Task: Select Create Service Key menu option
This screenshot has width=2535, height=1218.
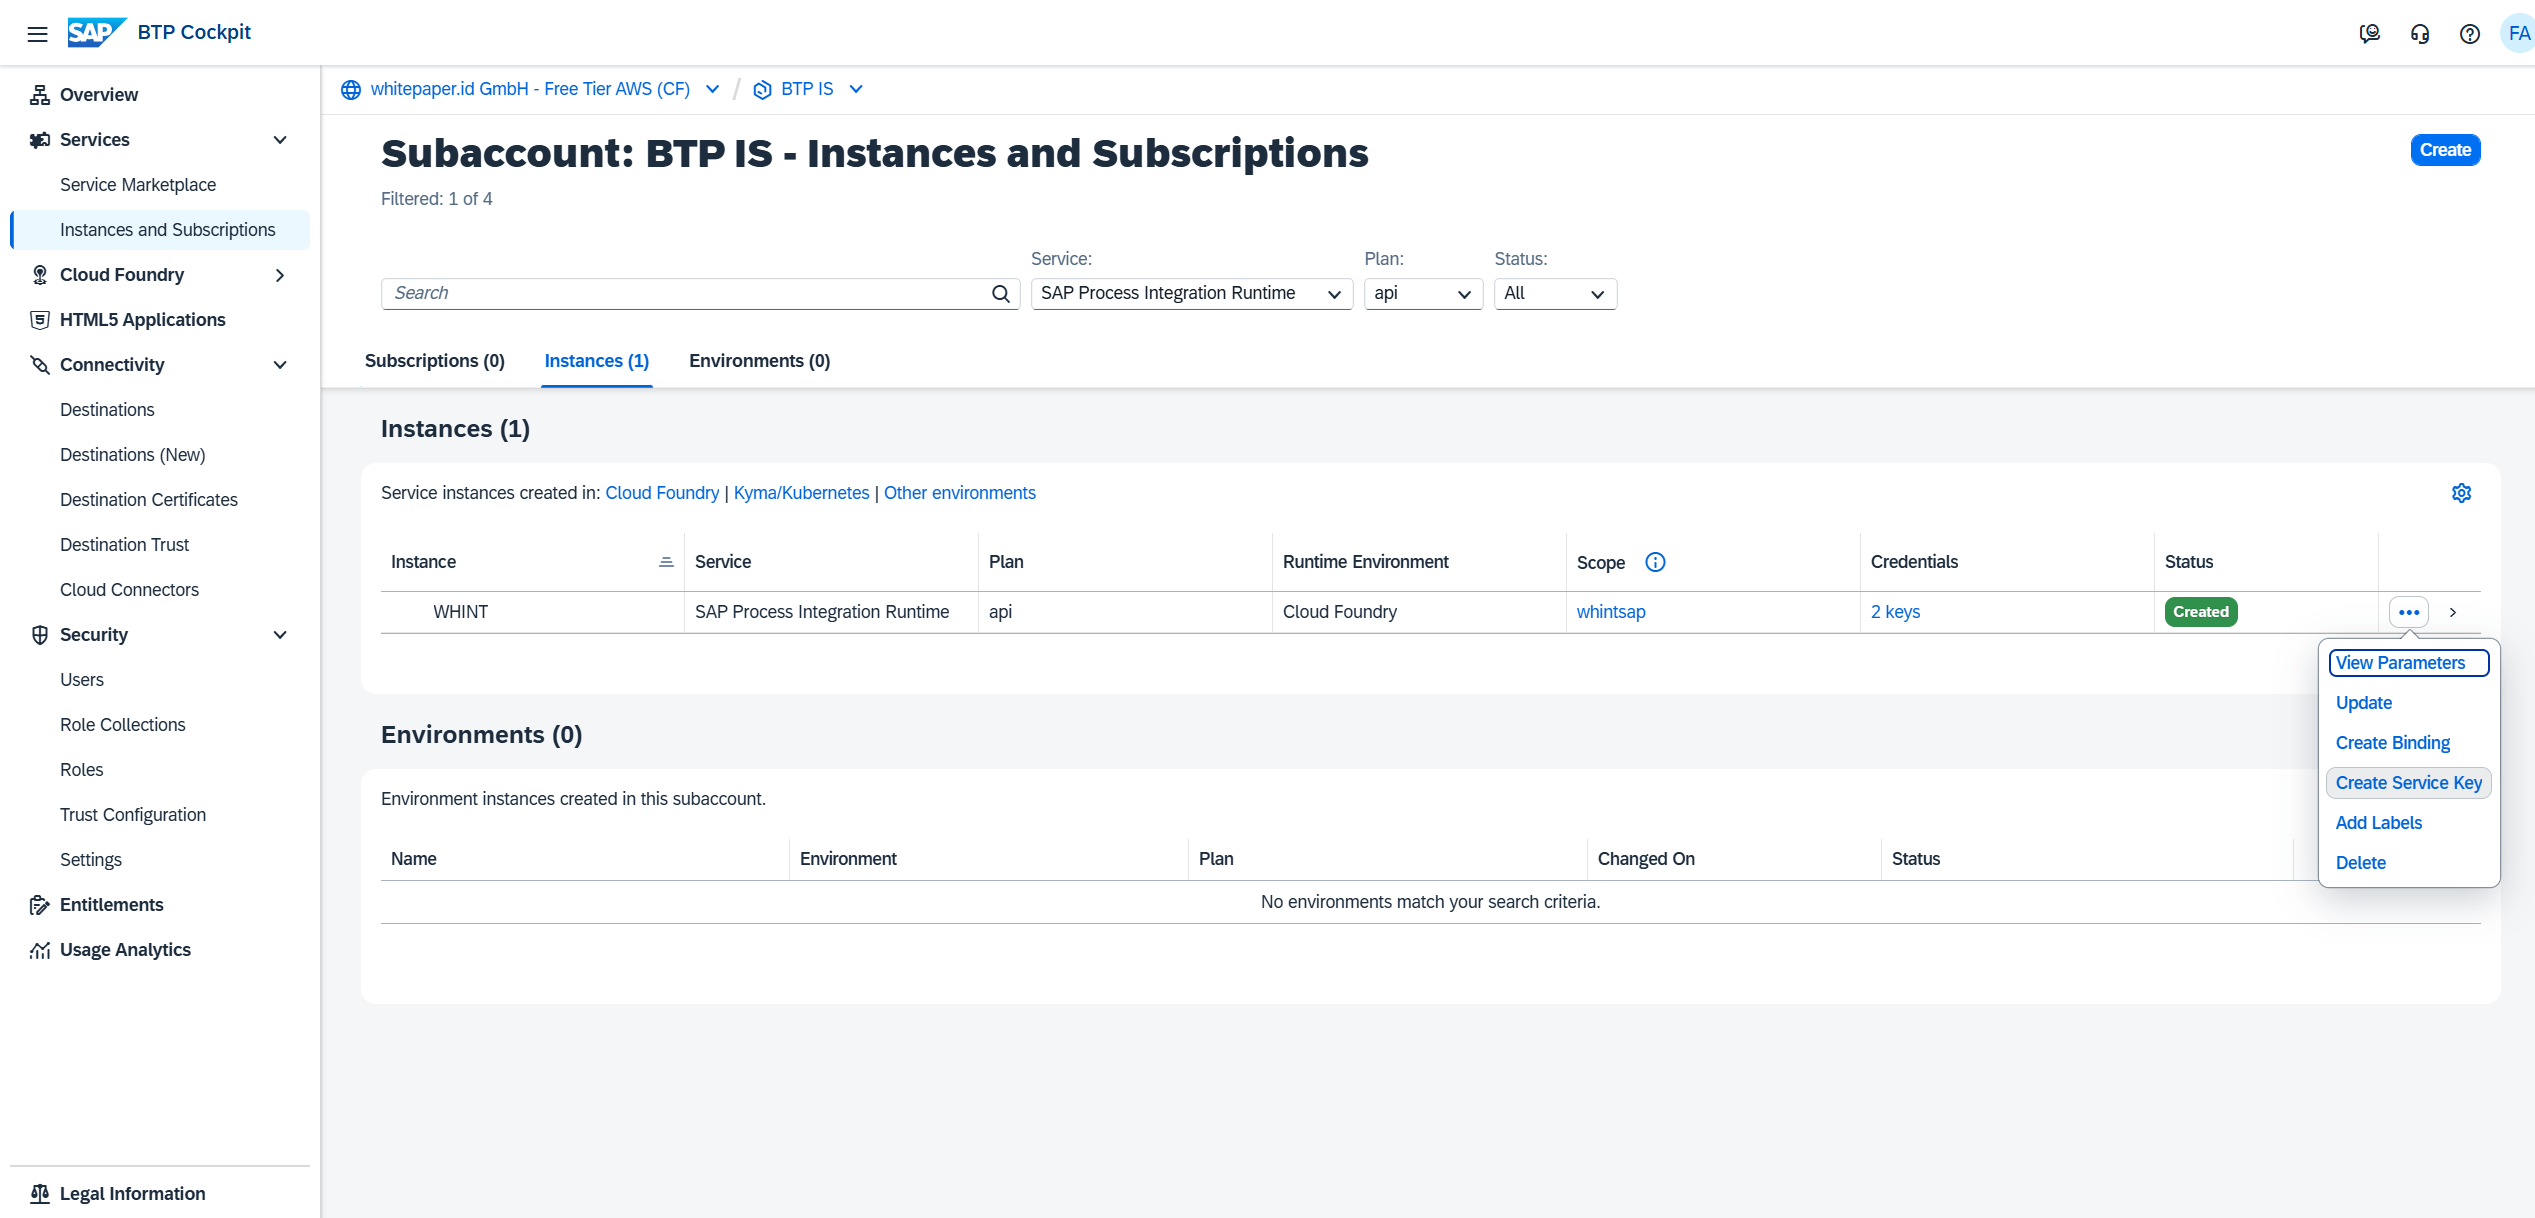Action: [x=2408, y=783]
